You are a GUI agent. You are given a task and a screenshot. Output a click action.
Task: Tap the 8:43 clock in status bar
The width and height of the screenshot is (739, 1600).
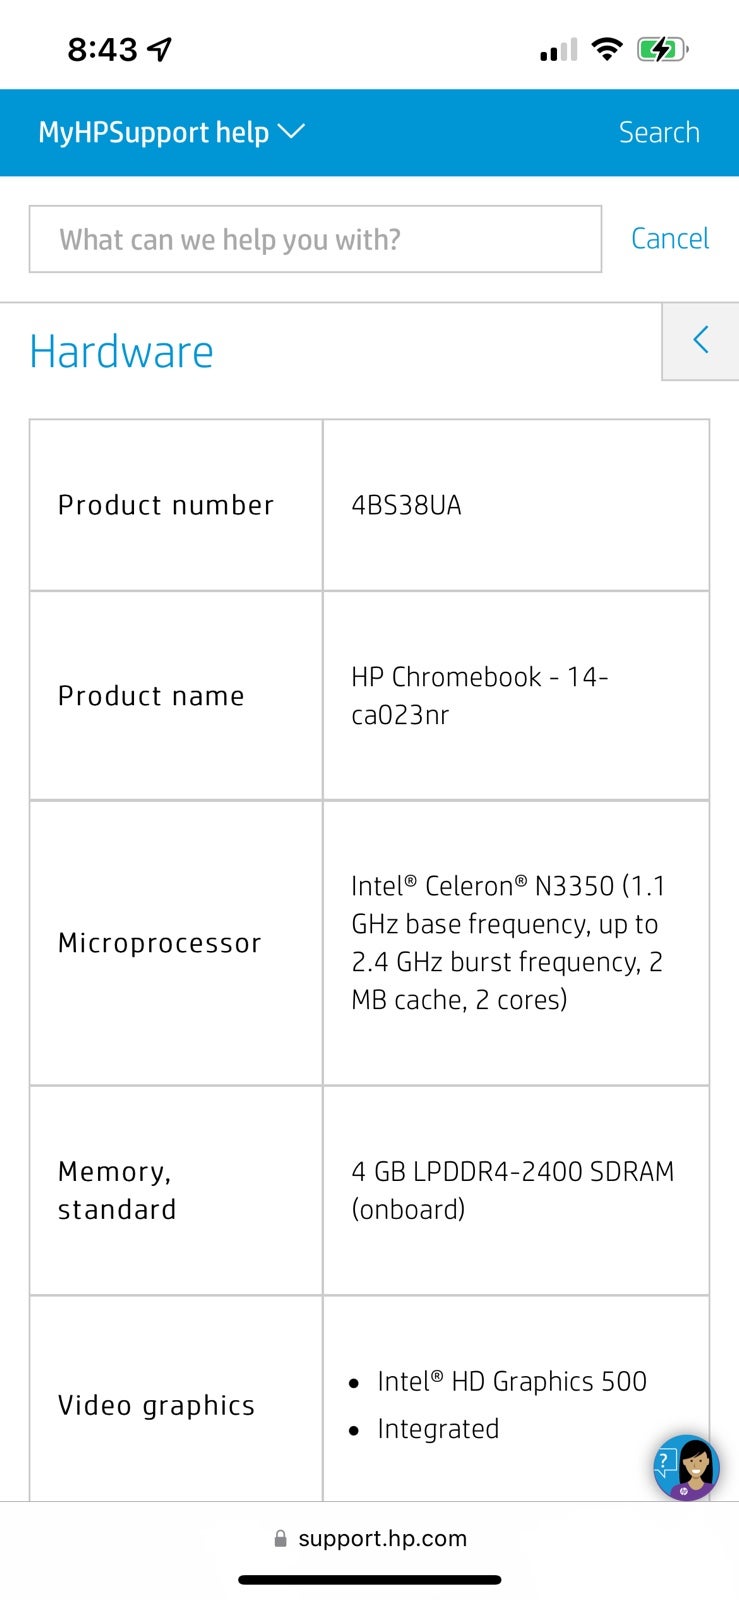tap(102, 49)
